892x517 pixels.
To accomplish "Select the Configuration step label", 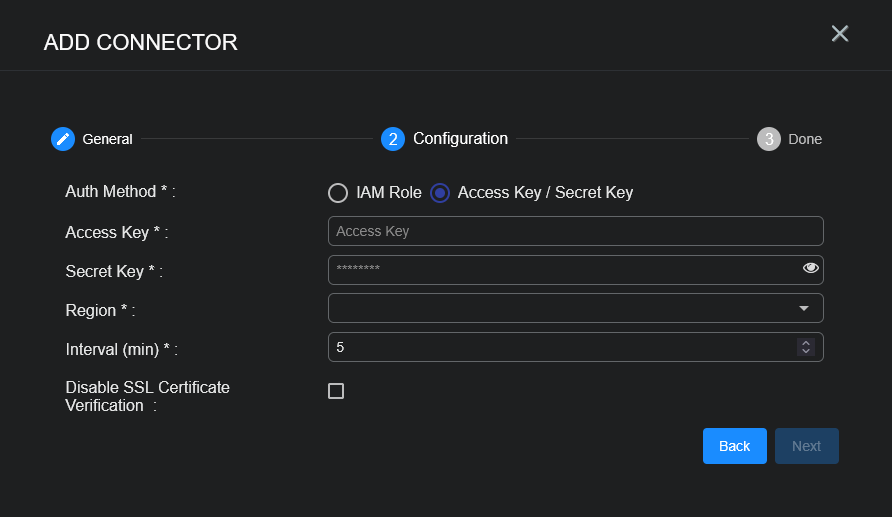I will (x=460, y=139).
